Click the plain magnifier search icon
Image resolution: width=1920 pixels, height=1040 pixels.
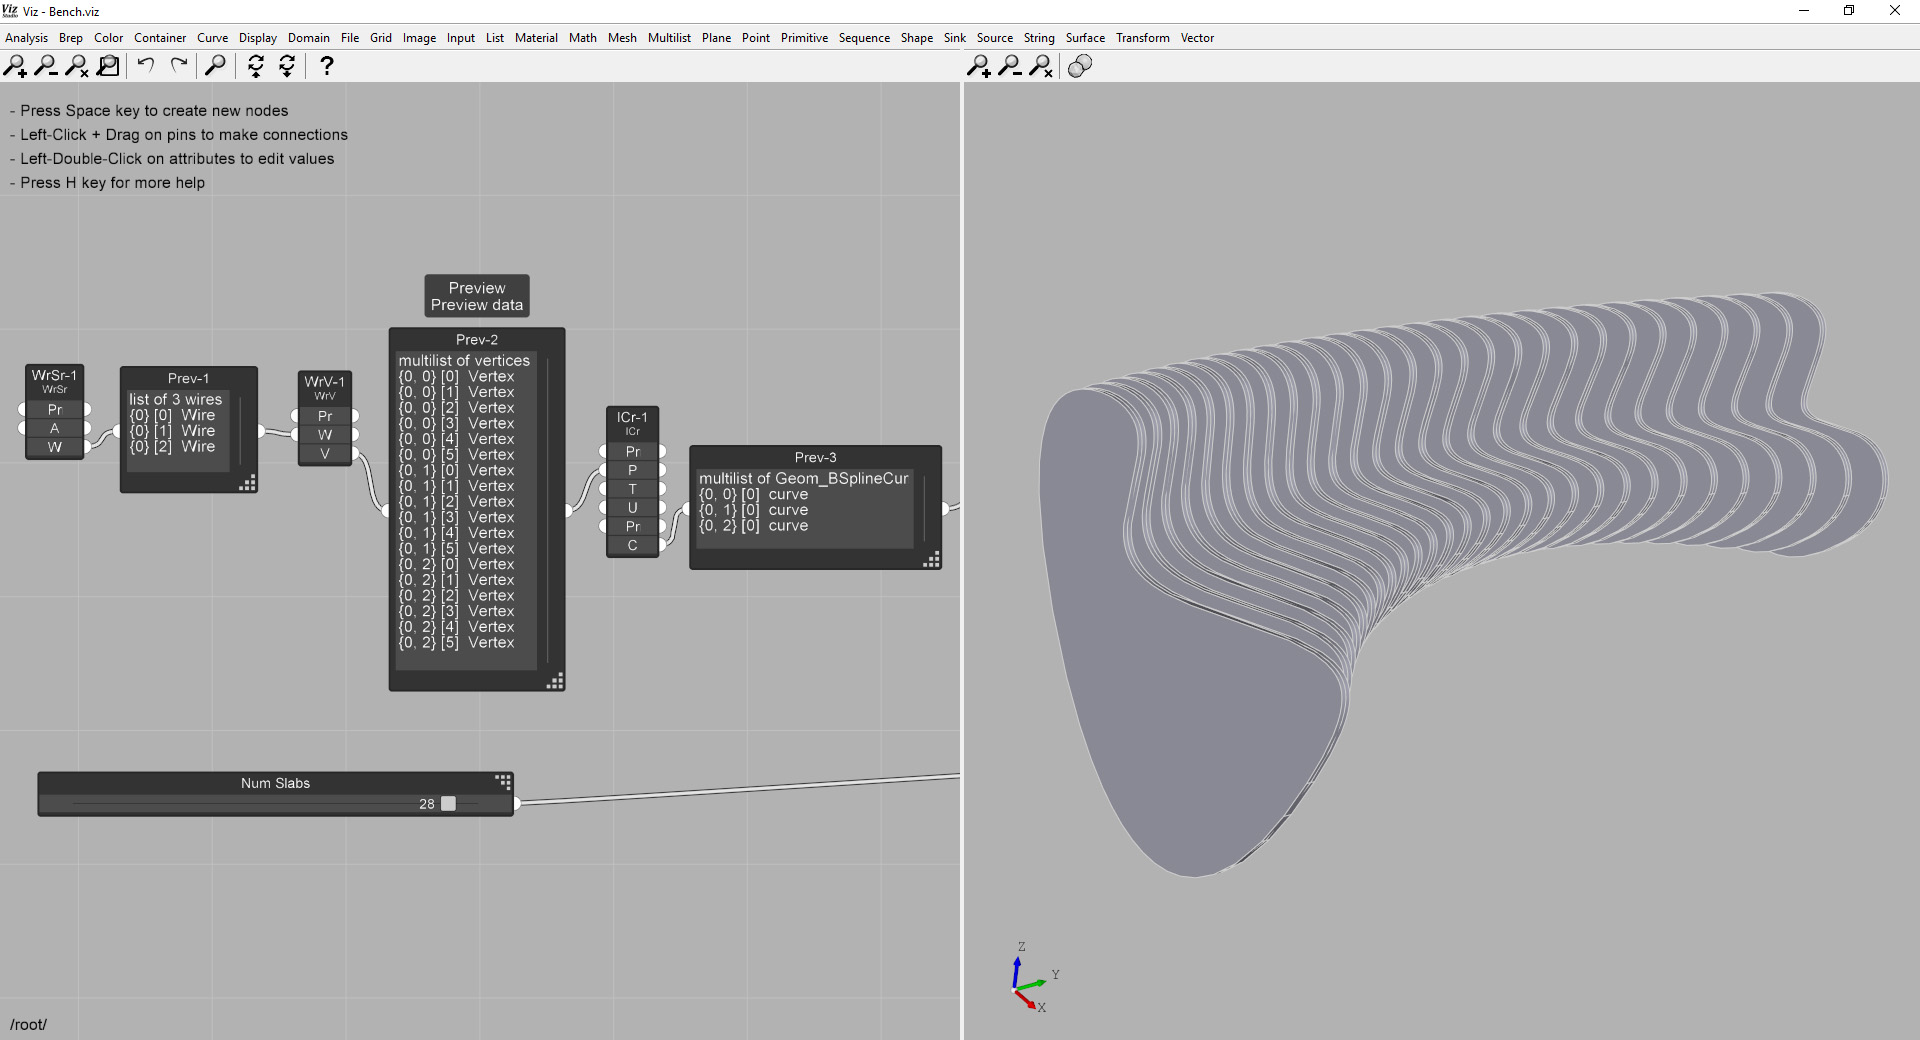tap(215, 66)
